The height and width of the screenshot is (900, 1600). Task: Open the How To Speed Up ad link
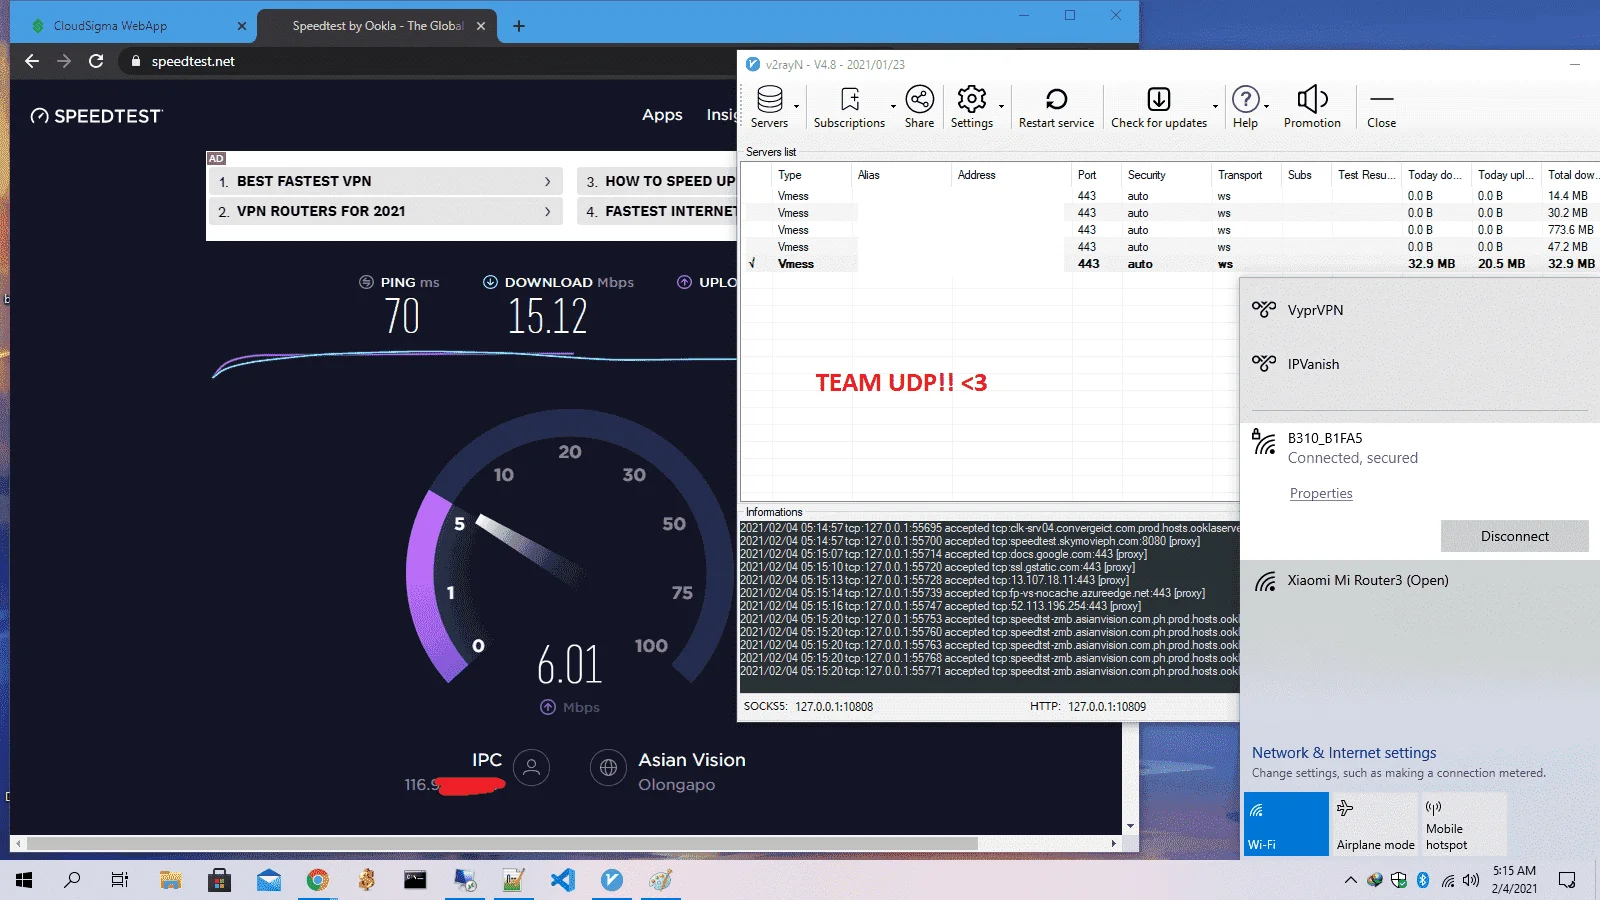(x=657, y=181)
